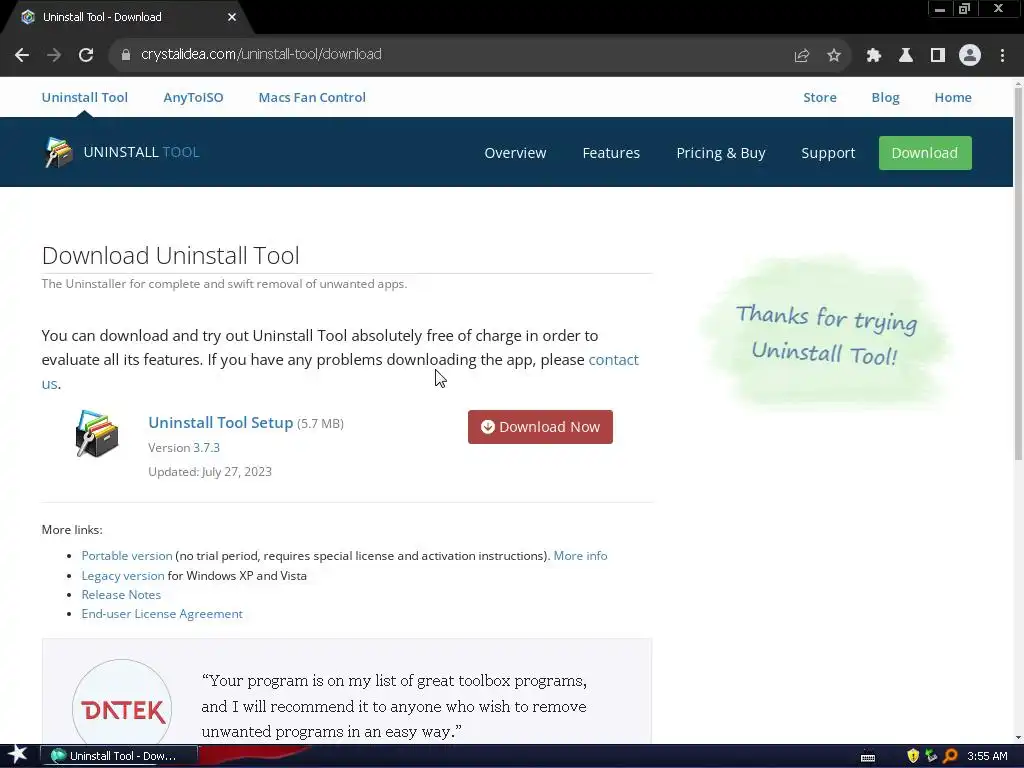Screen dimensions: 1024x768
Task: Click the page vertical scrollbar
Action: tap(1018, 274)
